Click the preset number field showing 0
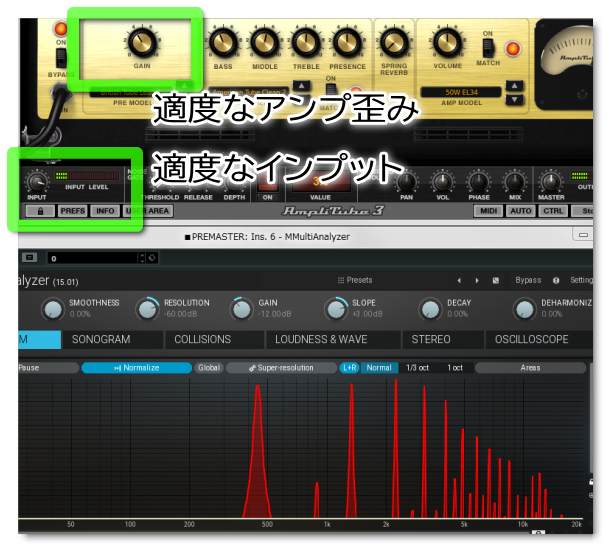610x551 pixels. click(x=92, y=258)
